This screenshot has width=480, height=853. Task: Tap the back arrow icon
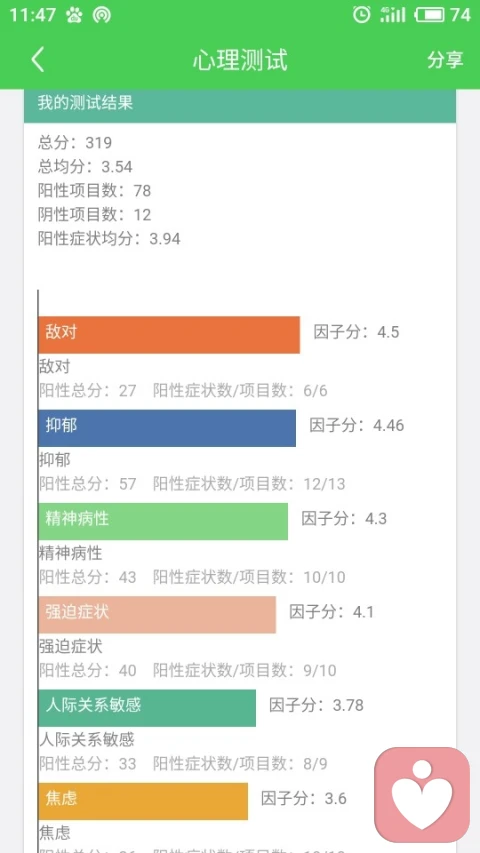(38, 59)
